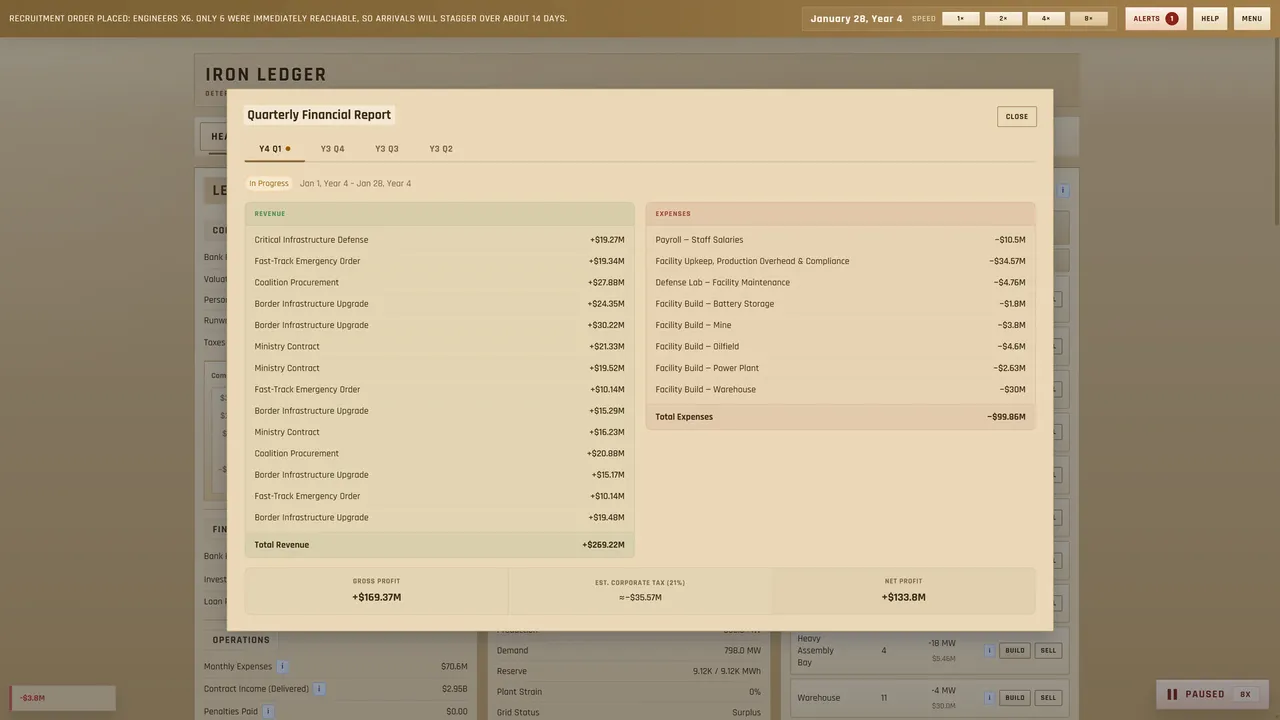The width and height of the screenshot is (1280, 720).
Task: Select Border Infrastructure Upgrade +$19.48M row
Action: [439, 518]
